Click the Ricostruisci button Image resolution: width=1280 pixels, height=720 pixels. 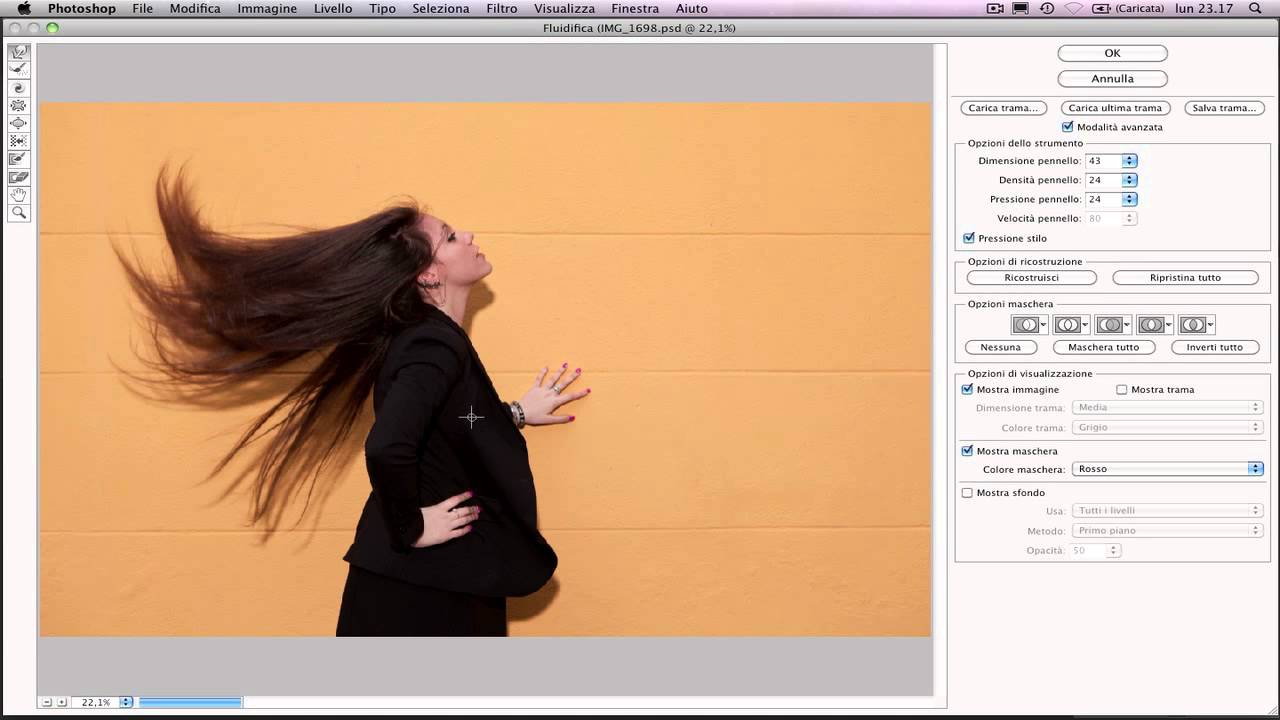coord(1031,277)
